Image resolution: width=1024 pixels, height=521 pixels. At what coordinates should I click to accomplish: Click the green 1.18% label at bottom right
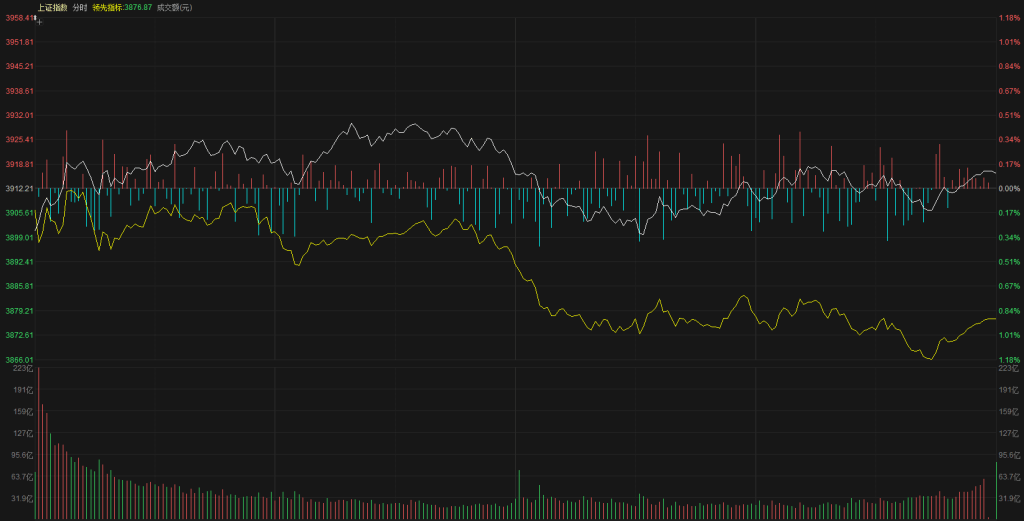(1009, 359)
